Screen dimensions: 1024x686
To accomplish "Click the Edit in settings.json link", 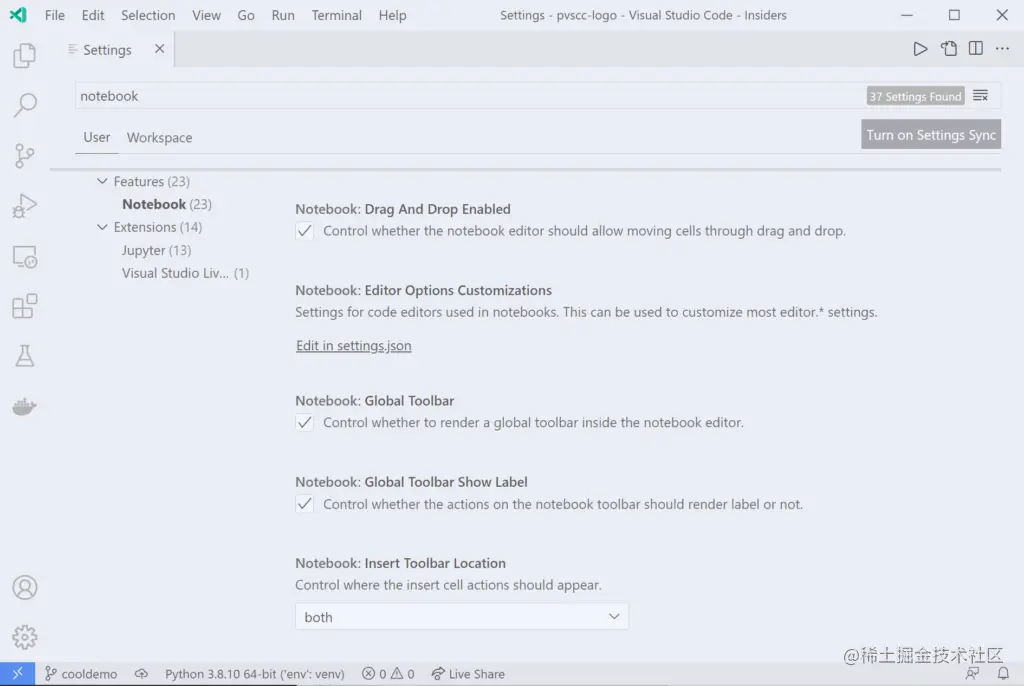I will point(353,345).
